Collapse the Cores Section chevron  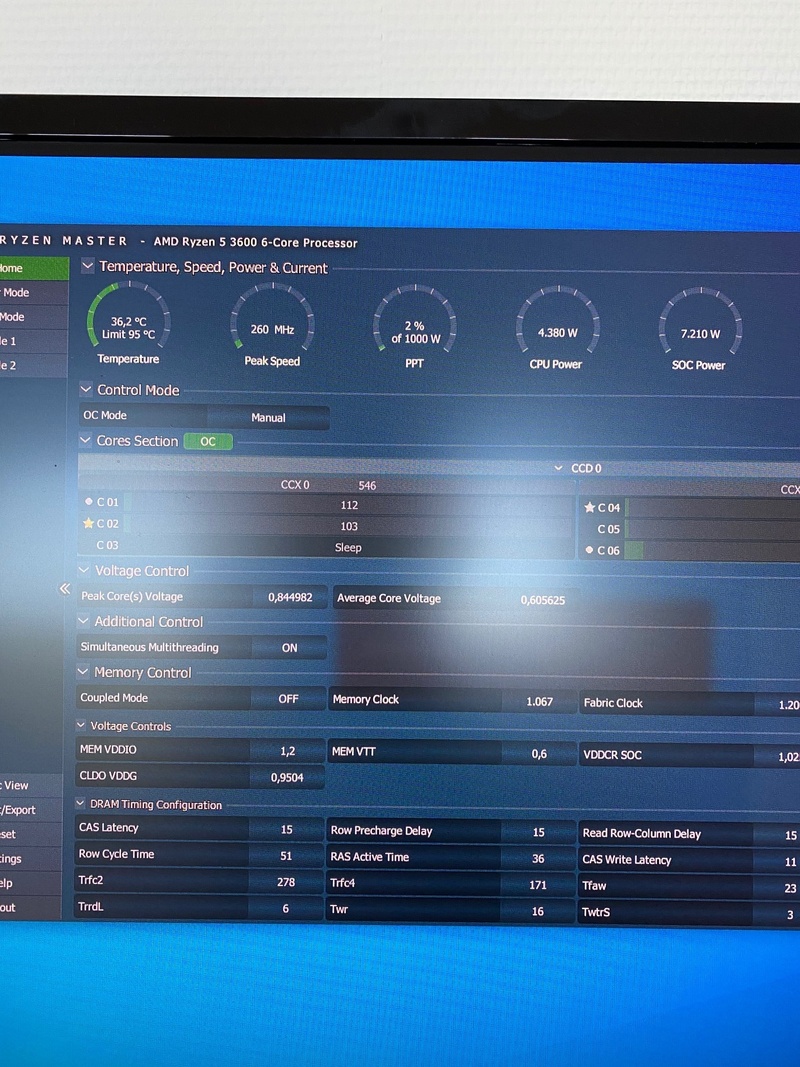[85, 440]
